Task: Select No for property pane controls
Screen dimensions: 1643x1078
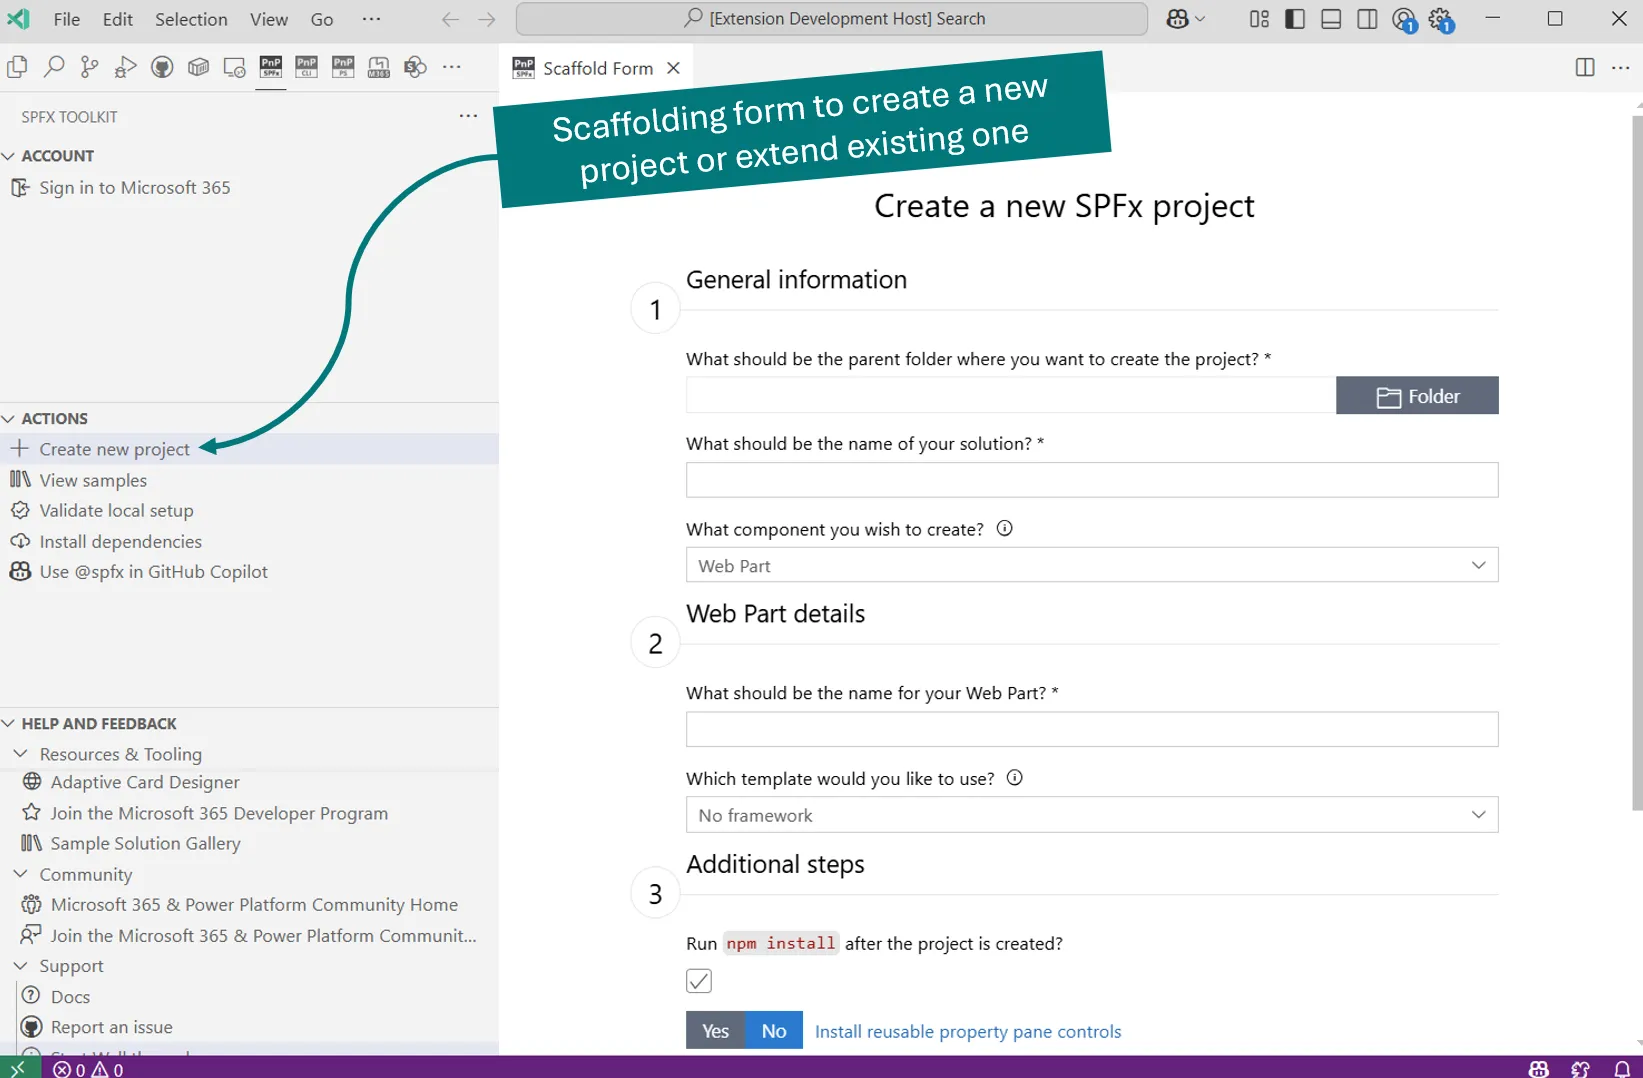Action: pos(774,1031)
